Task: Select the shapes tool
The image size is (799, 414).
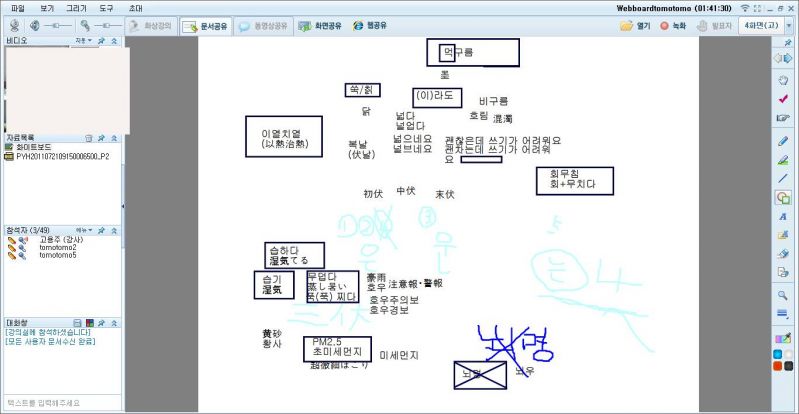Action: pyautogui.click(x=783, y=197)
